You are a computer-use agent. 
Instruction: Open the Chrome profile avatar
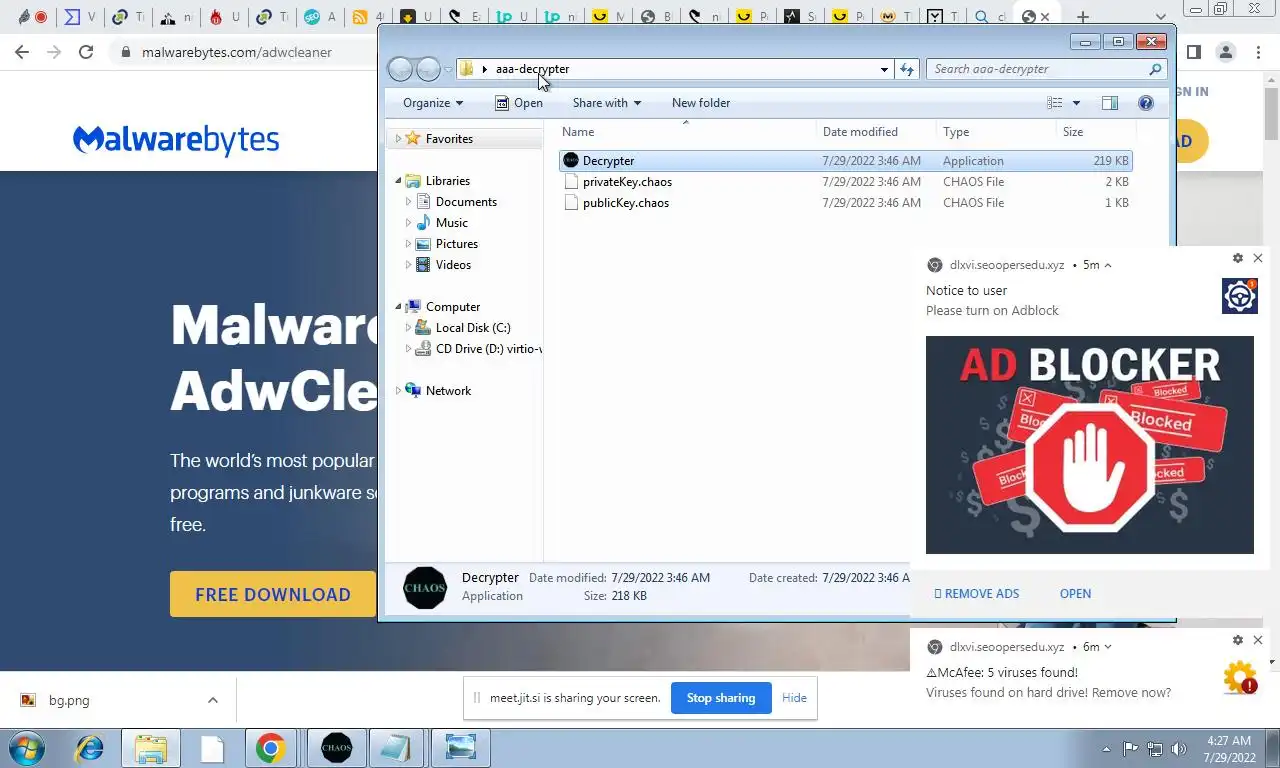point(1225,52)
